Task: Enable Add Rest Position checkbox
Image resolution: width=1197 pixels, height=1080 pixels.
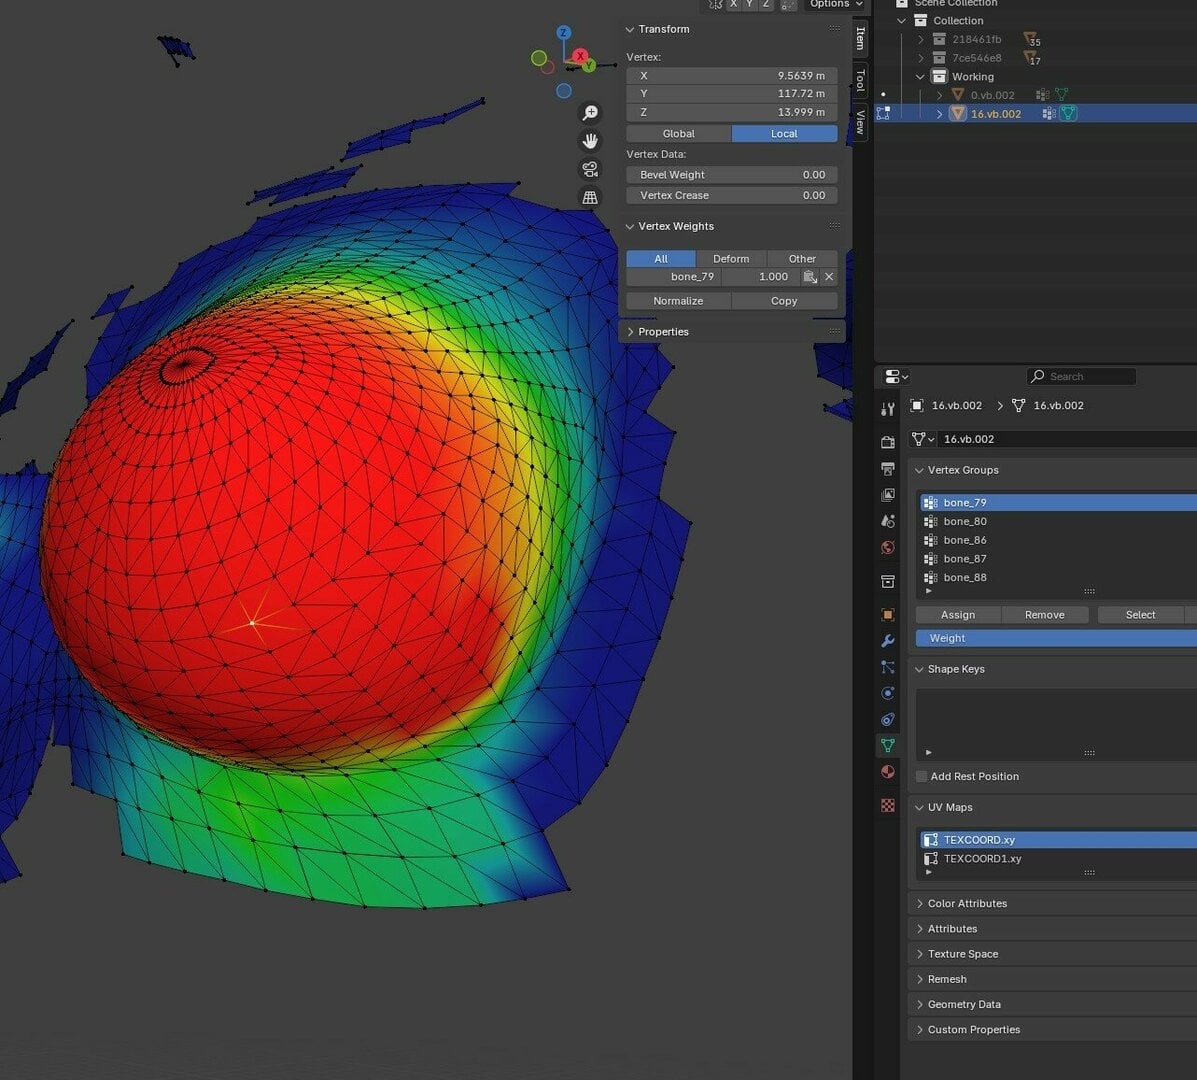Action: click(921, 776)
